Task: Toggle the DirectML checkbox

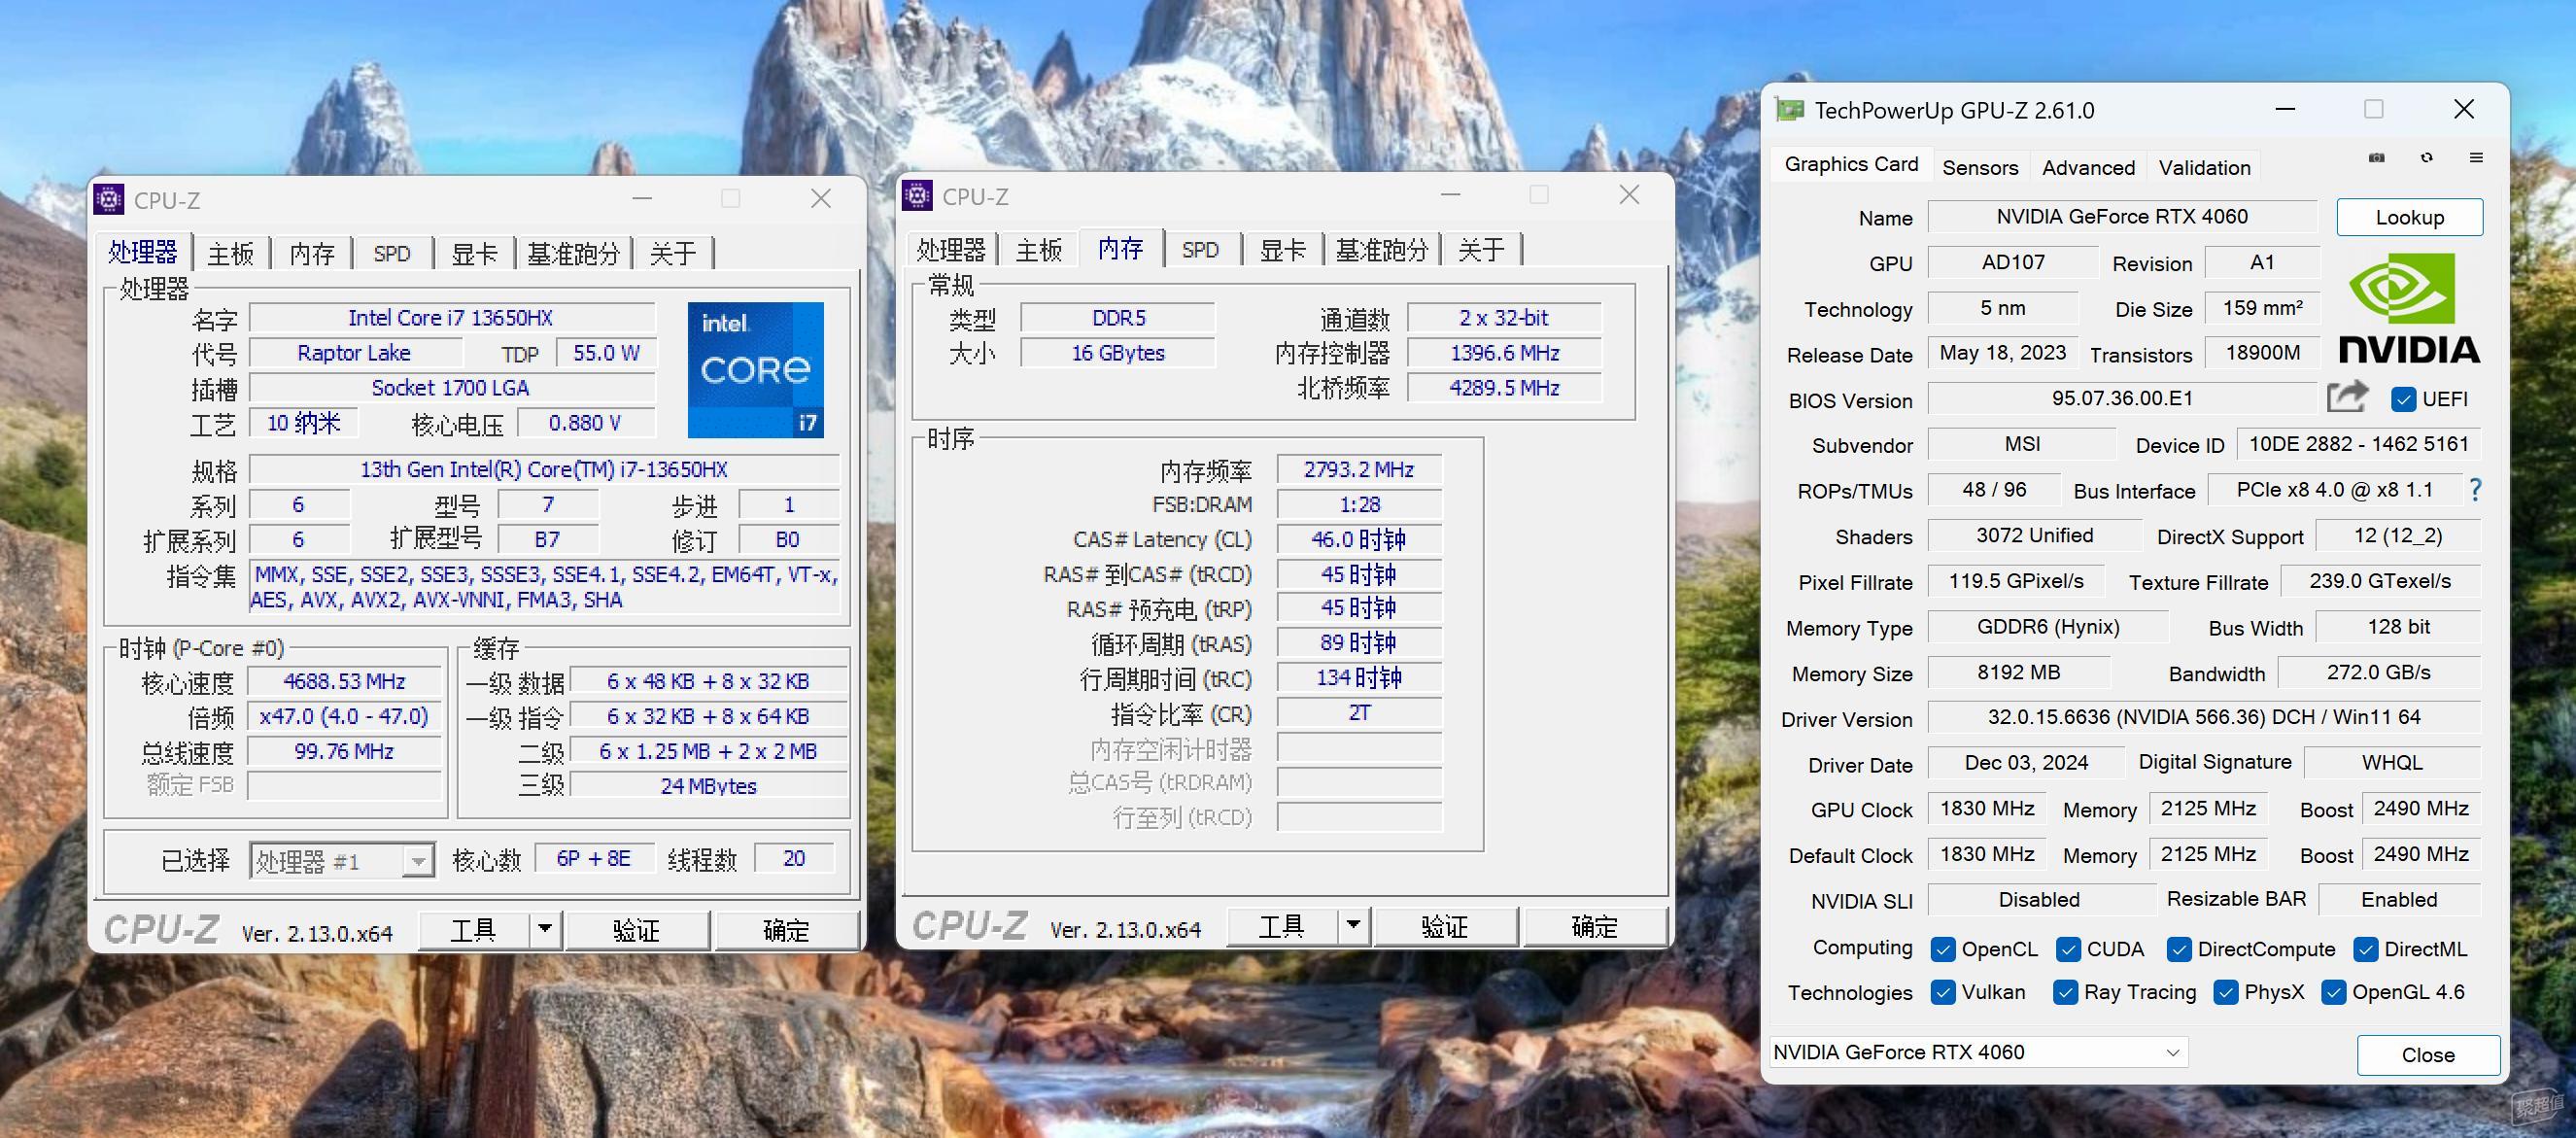Action: pos(2365,949)
